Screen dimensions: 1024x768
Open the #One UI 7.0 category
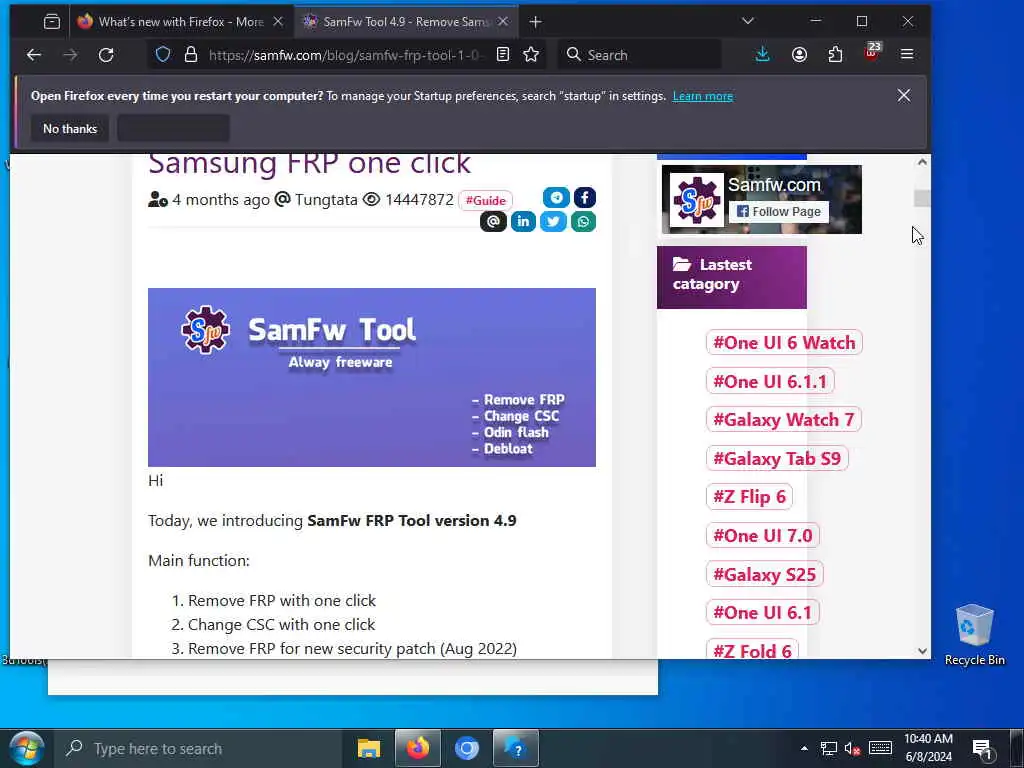(762, 536)
